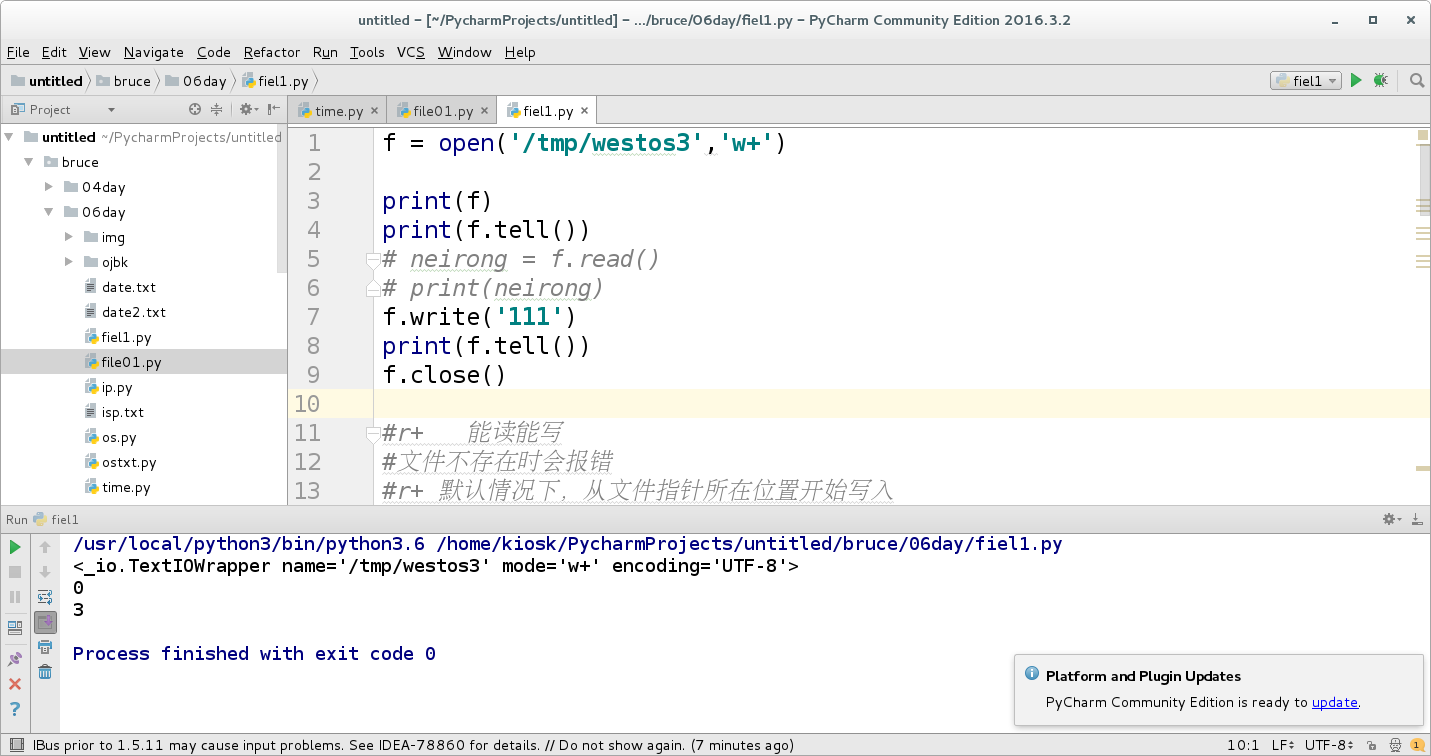
Task: Click the Down the stack trace arrow
Action: 45,572
